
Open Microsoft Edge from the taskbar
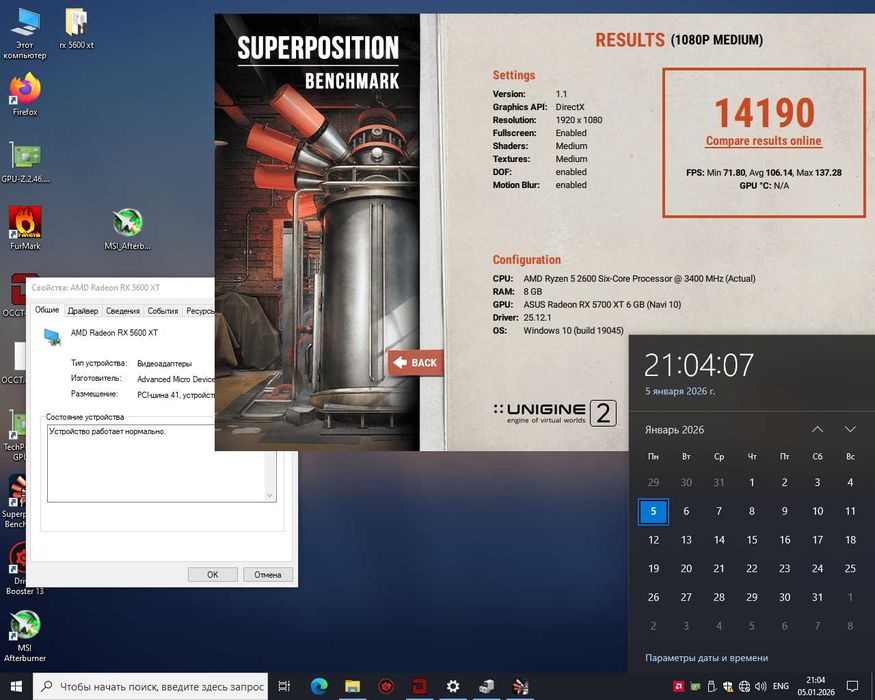(319, 686)
